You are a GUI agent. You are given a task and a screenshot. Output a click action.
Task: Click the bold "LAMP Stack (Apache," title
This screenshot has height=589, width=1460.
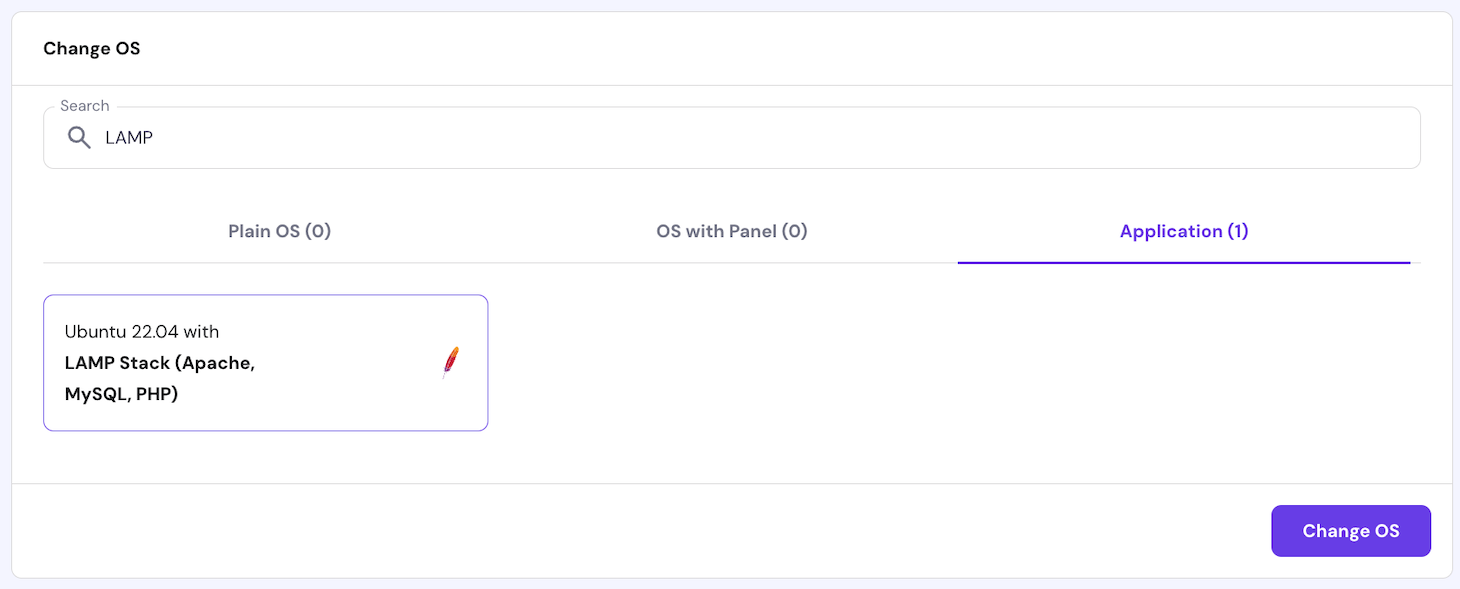160,363
